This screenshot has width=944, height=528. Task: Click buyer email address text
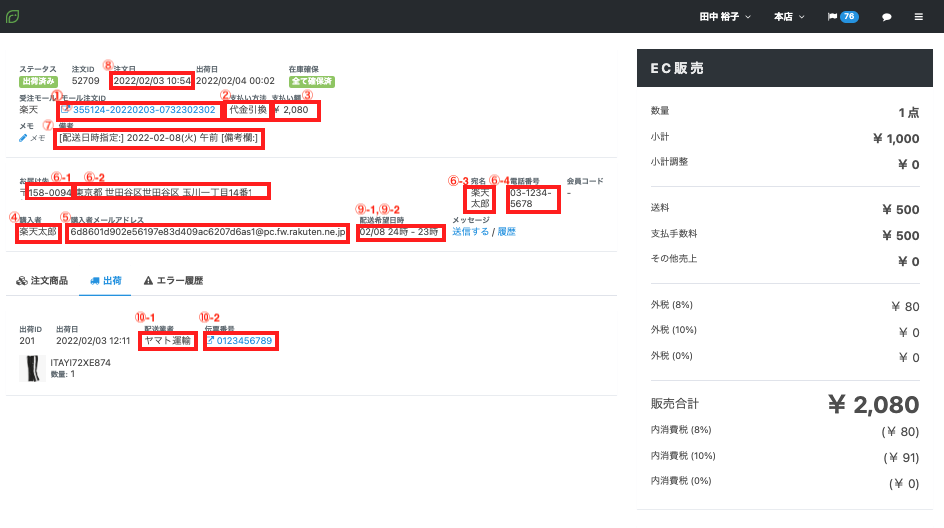(208, 232)
